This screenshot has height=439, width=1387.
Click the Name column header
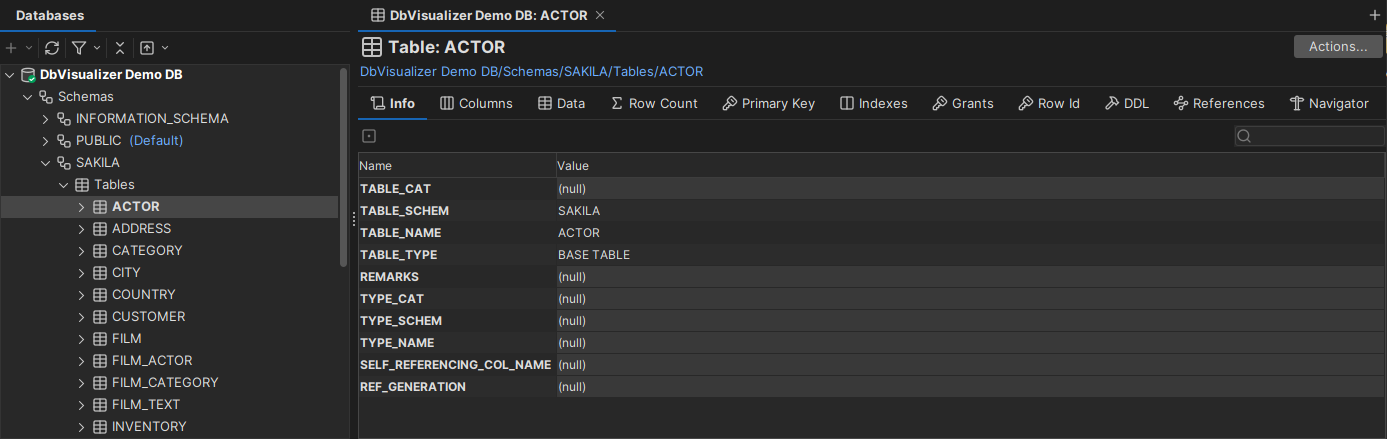pyautogui.click(x=457, y=166)
